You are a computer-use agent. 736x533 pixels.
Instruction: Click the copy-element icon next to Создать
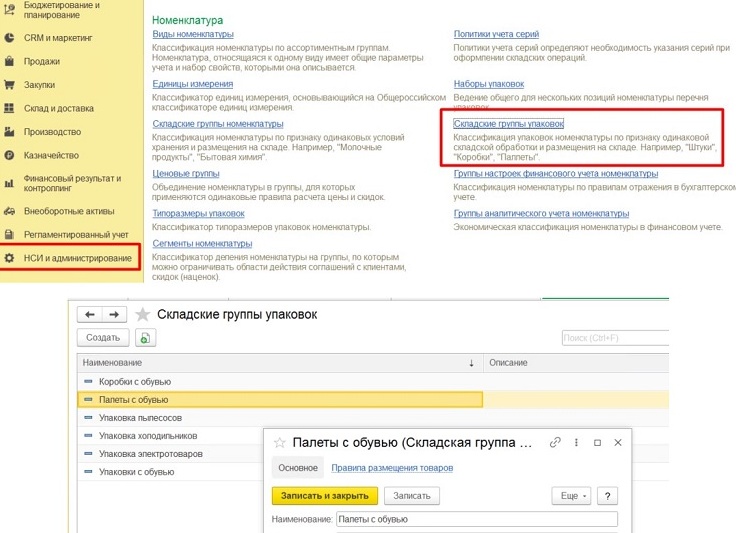coord(146,338)
